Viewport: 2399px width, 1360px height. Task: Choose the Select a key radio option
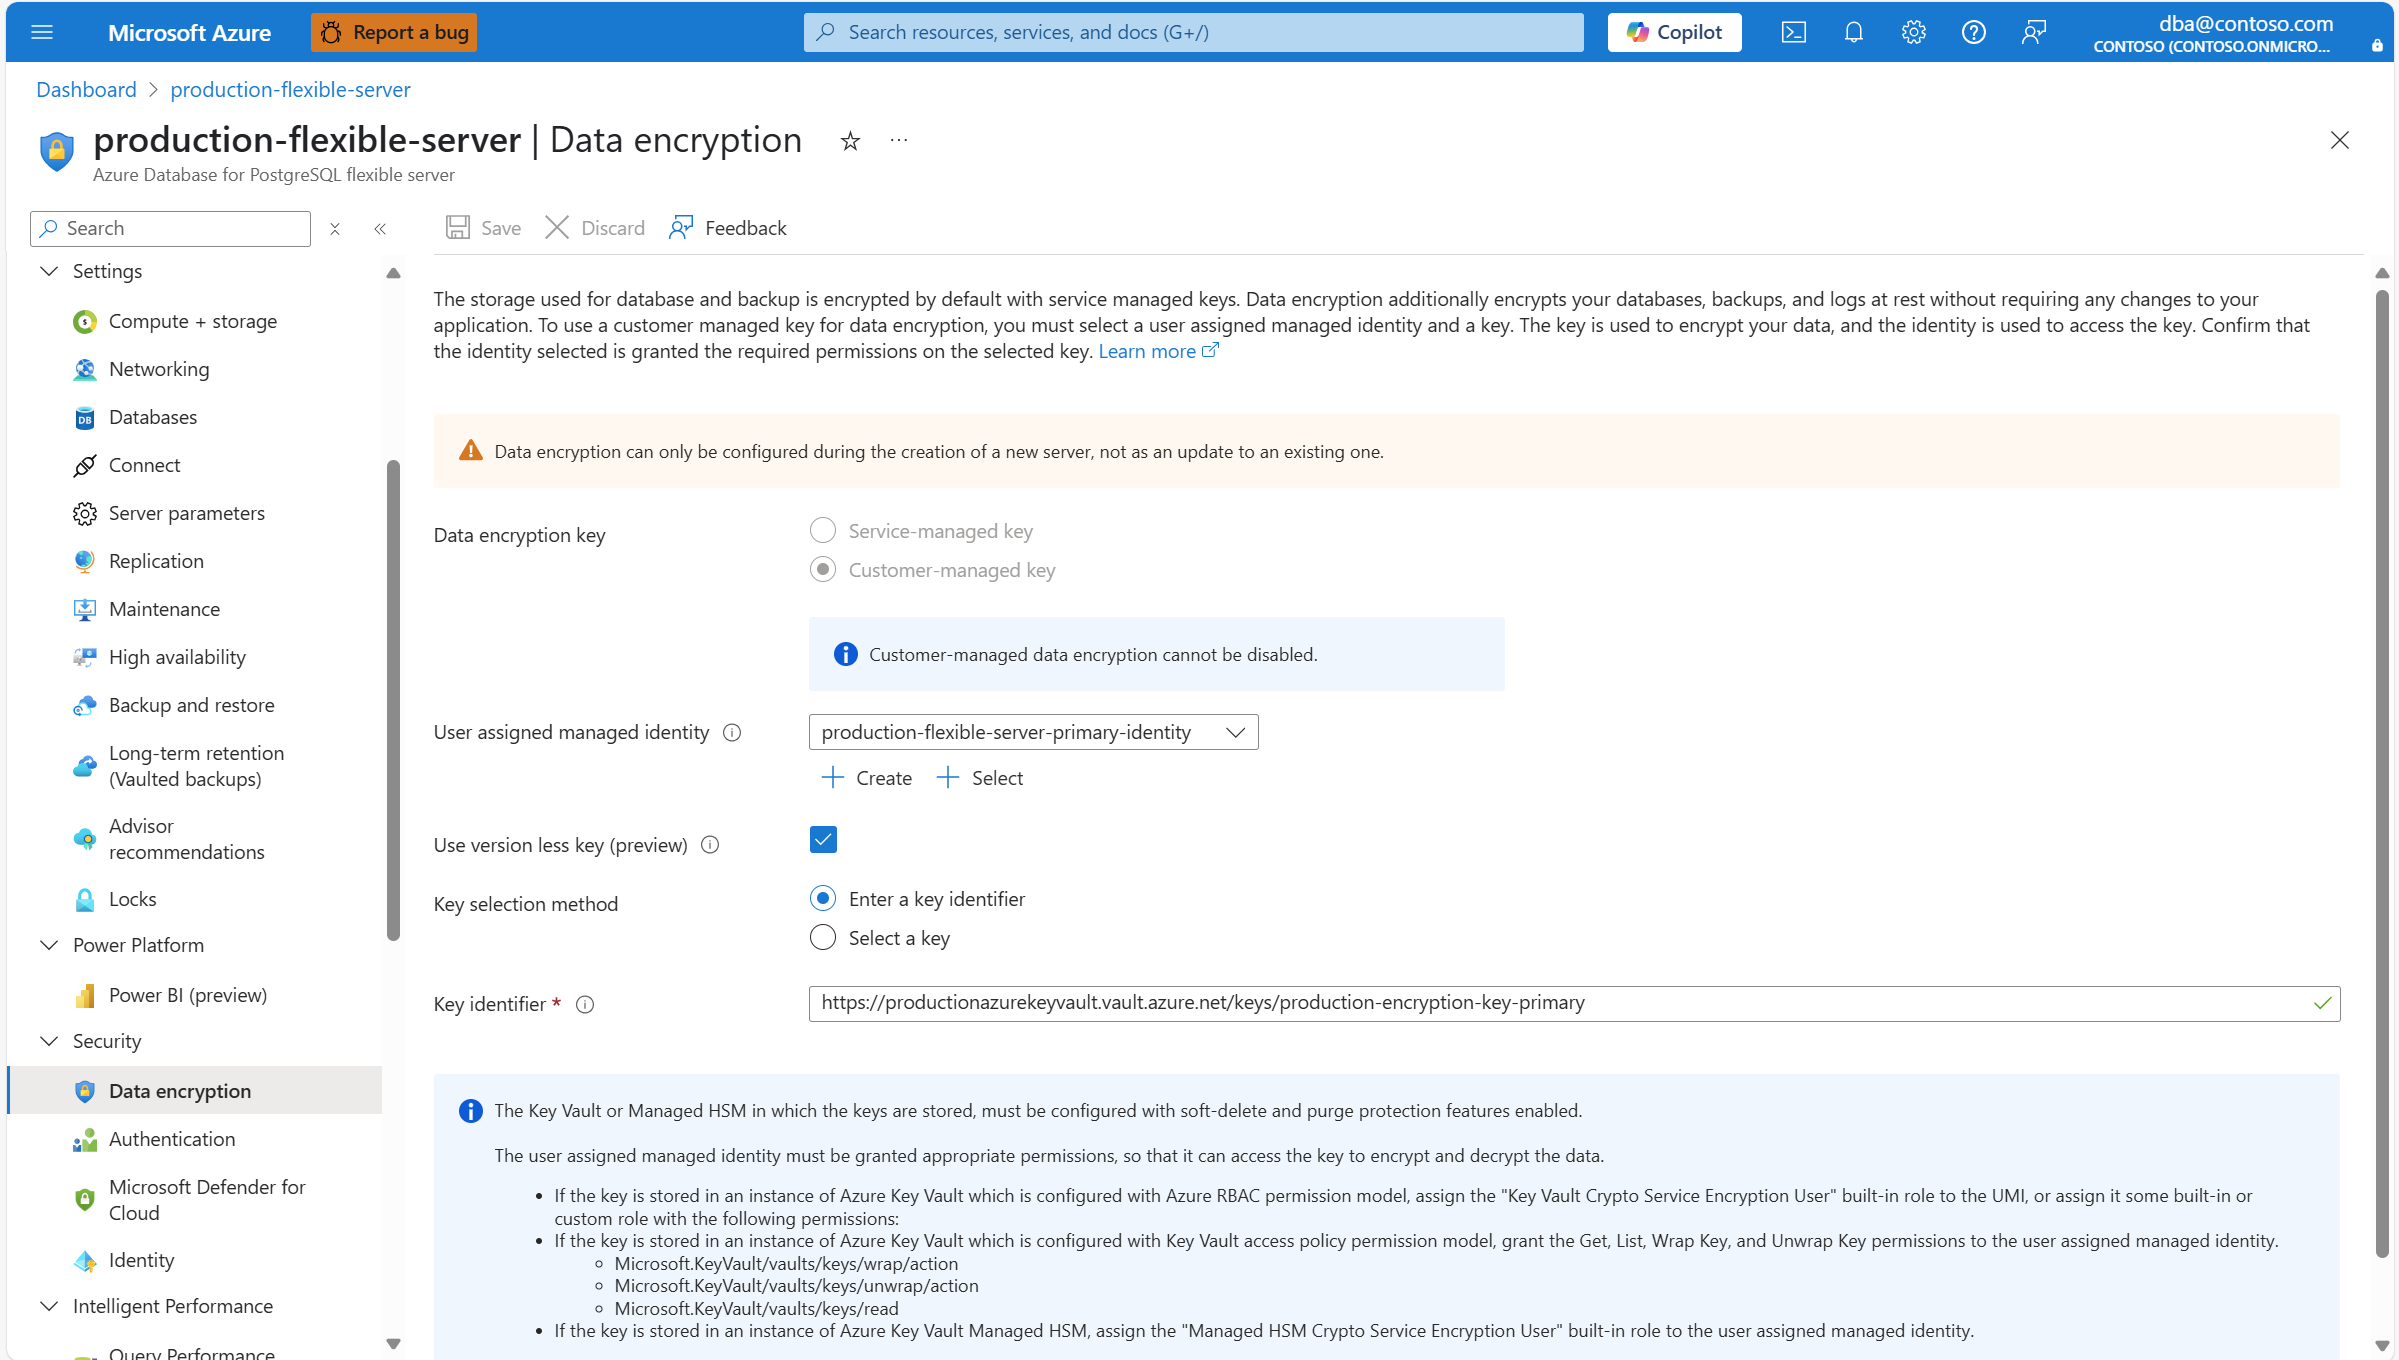pyautogui.click(x=823, y=938)
